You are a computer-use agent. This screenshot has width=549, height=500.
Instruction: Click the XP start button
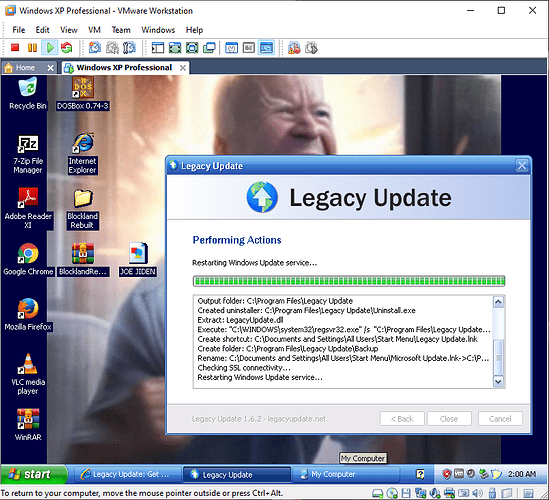point(34,474)
